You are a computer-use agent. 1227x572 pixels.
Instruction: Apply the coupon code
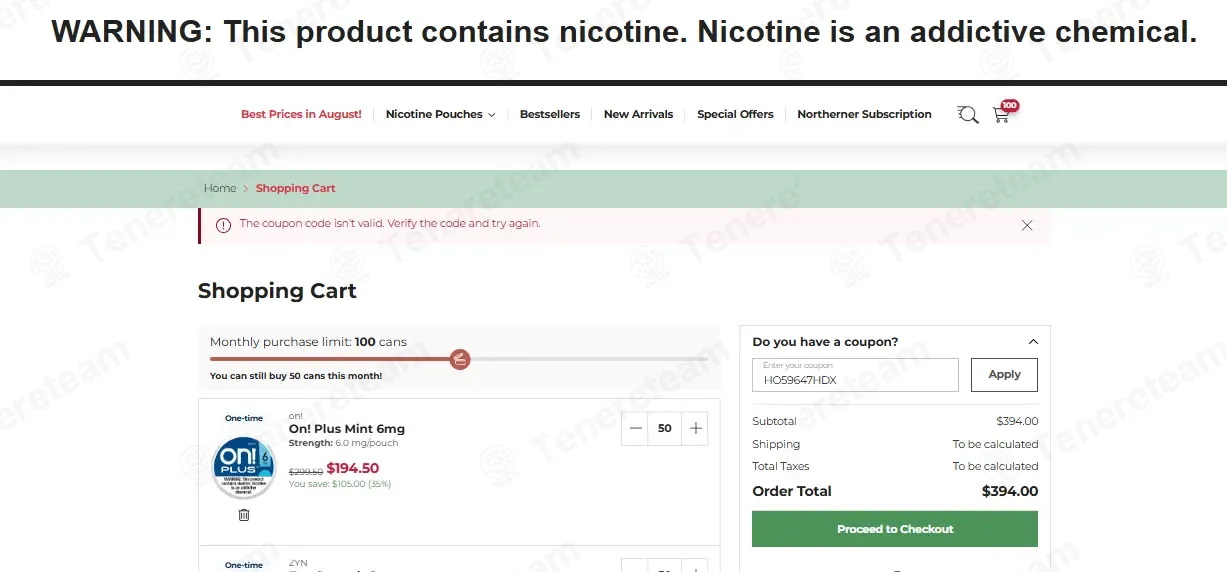click(x=1004, y=375)
